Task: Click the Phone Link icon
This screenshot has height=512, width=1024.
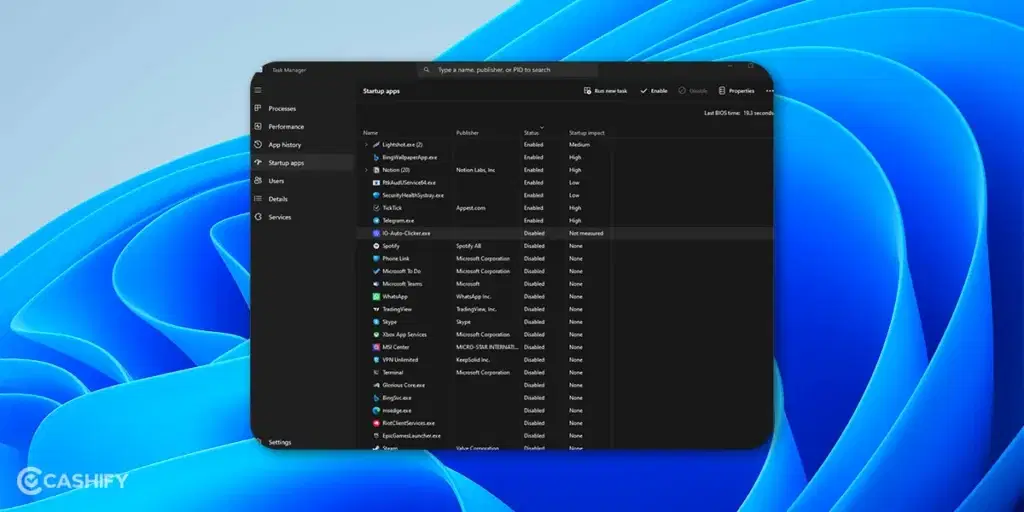Action: pos(376,259)
